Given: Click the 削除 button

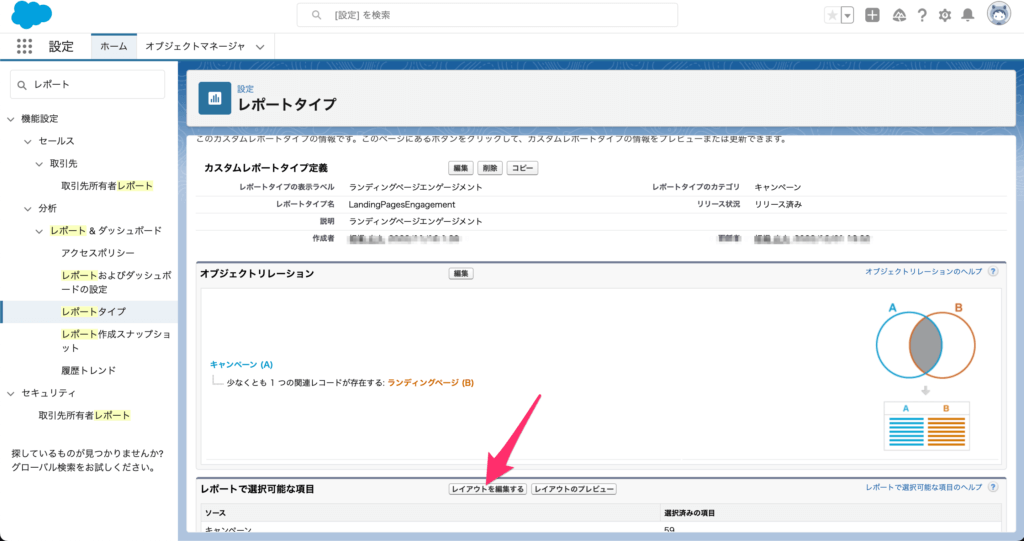Looking at the screenshot, I should click(x=490, y=168).
